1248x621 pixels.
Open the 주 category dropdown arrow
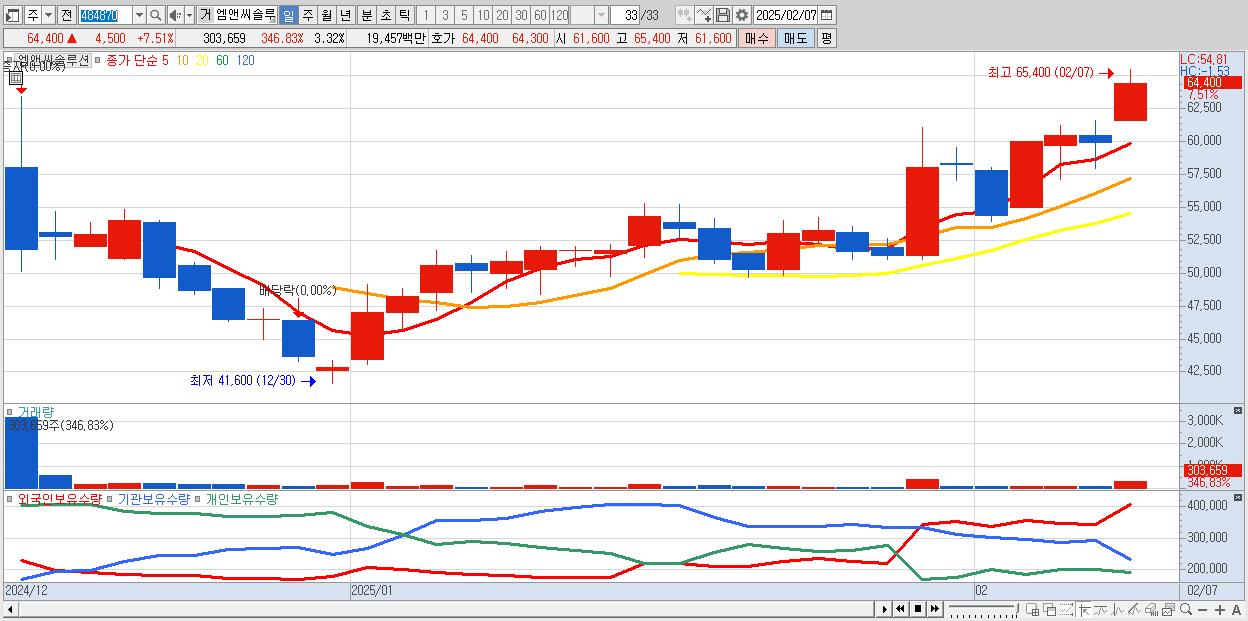click(48, 15)
